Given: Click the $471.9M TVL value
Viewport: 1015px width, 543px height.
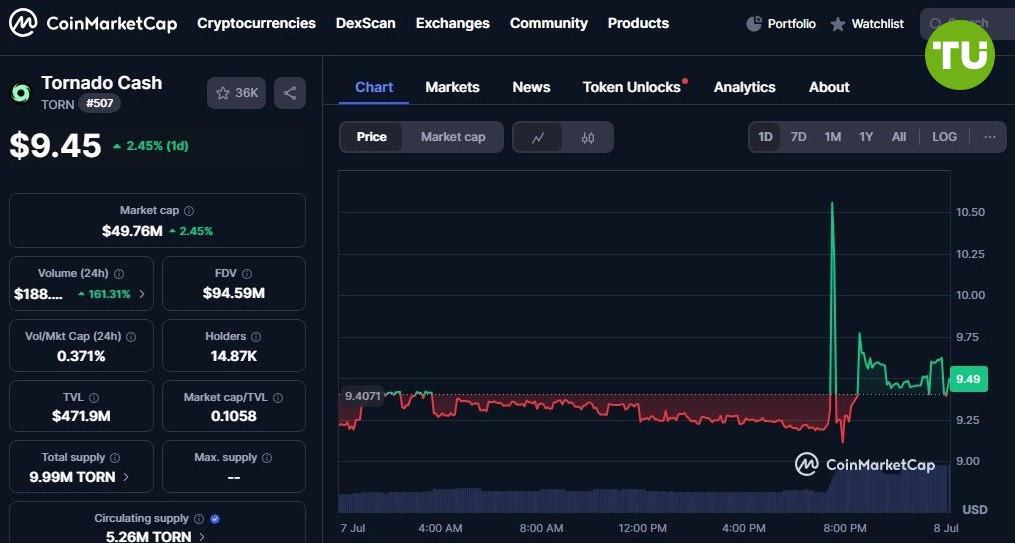Looking at the screenshot, I should (x=81, y=416).
